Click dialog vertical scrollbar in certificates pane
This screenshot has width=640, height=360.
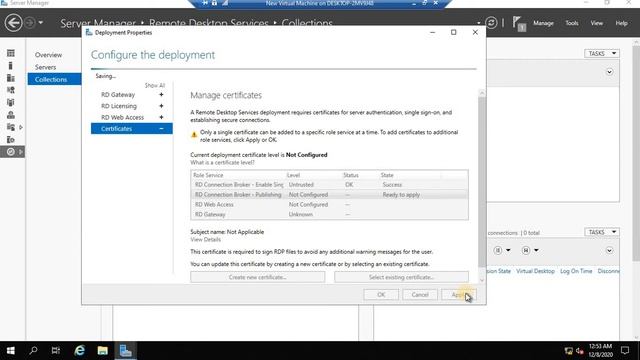(x=482, y=182)
